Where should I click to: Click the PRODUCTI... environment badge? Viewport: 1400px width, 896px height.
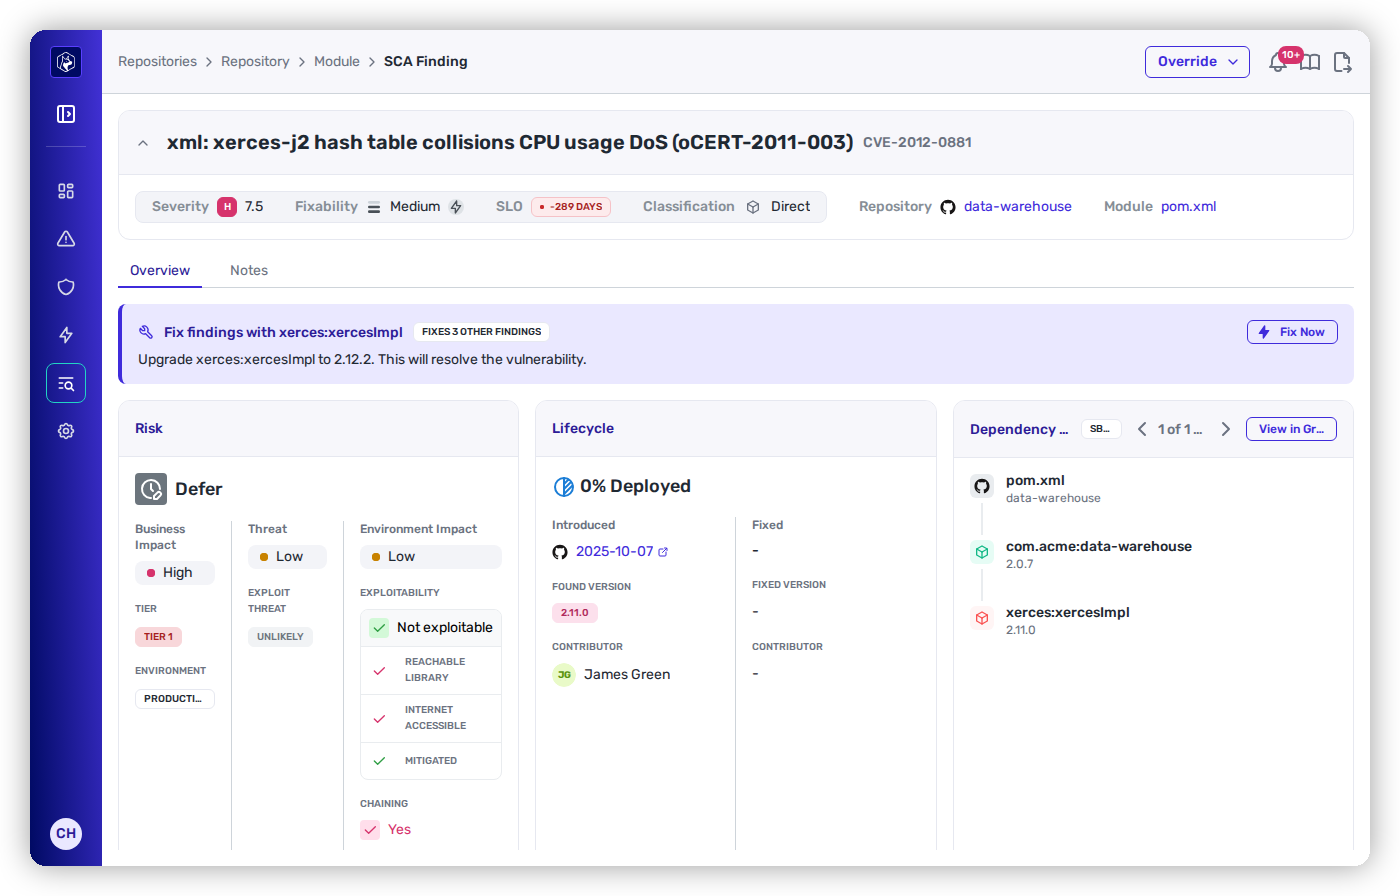pos(175,699)
